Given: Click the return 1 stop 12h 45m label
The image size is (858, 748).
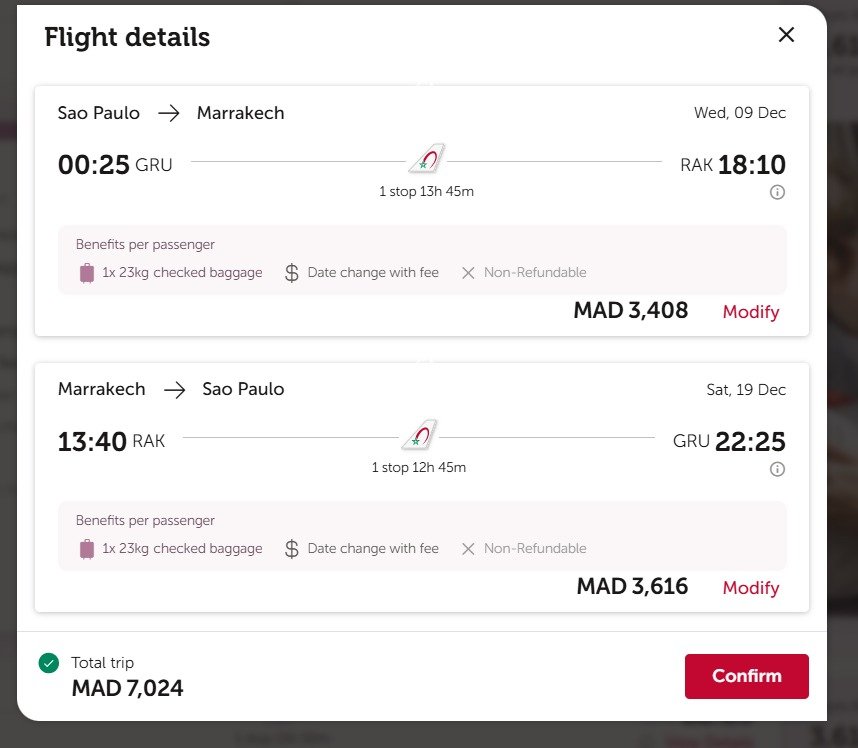Looking at the screenshot, I should [419, 467].
